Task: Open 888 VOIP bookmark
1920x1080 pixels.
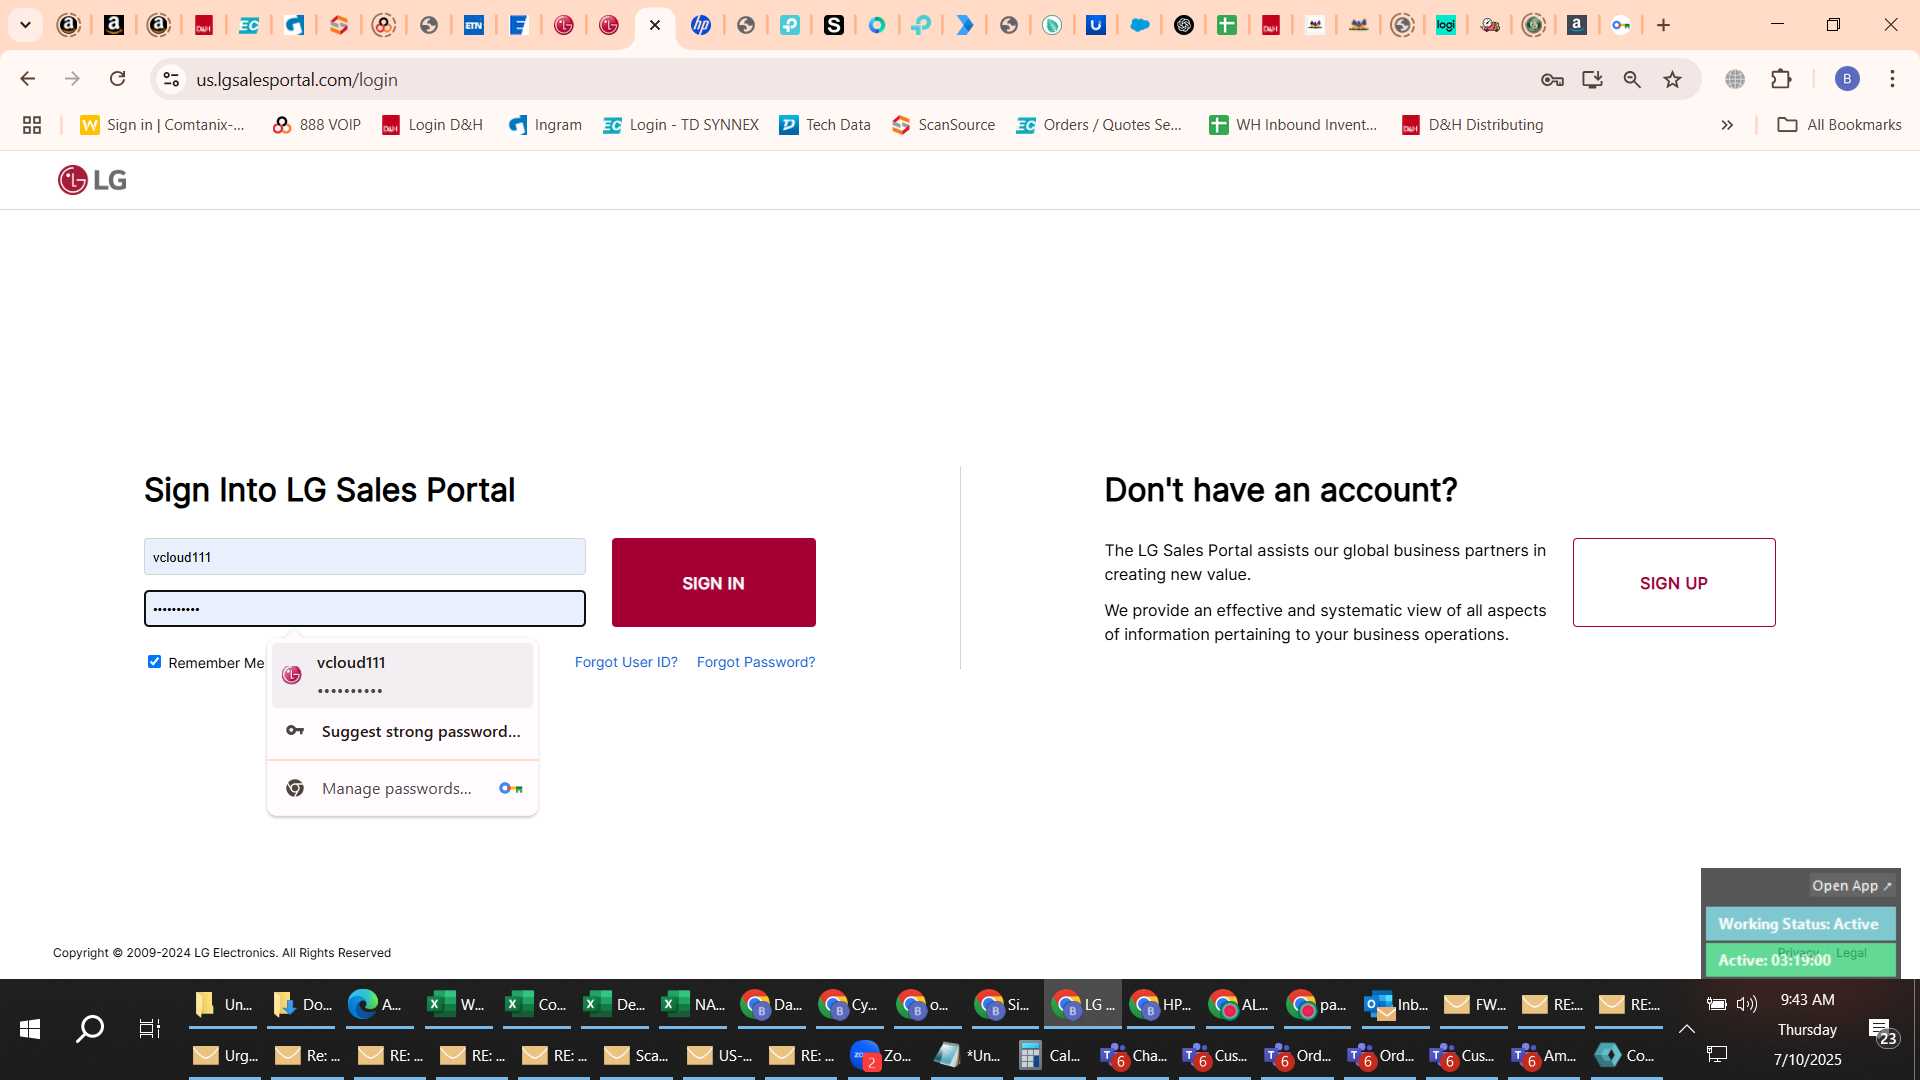Action: (316, 125)
